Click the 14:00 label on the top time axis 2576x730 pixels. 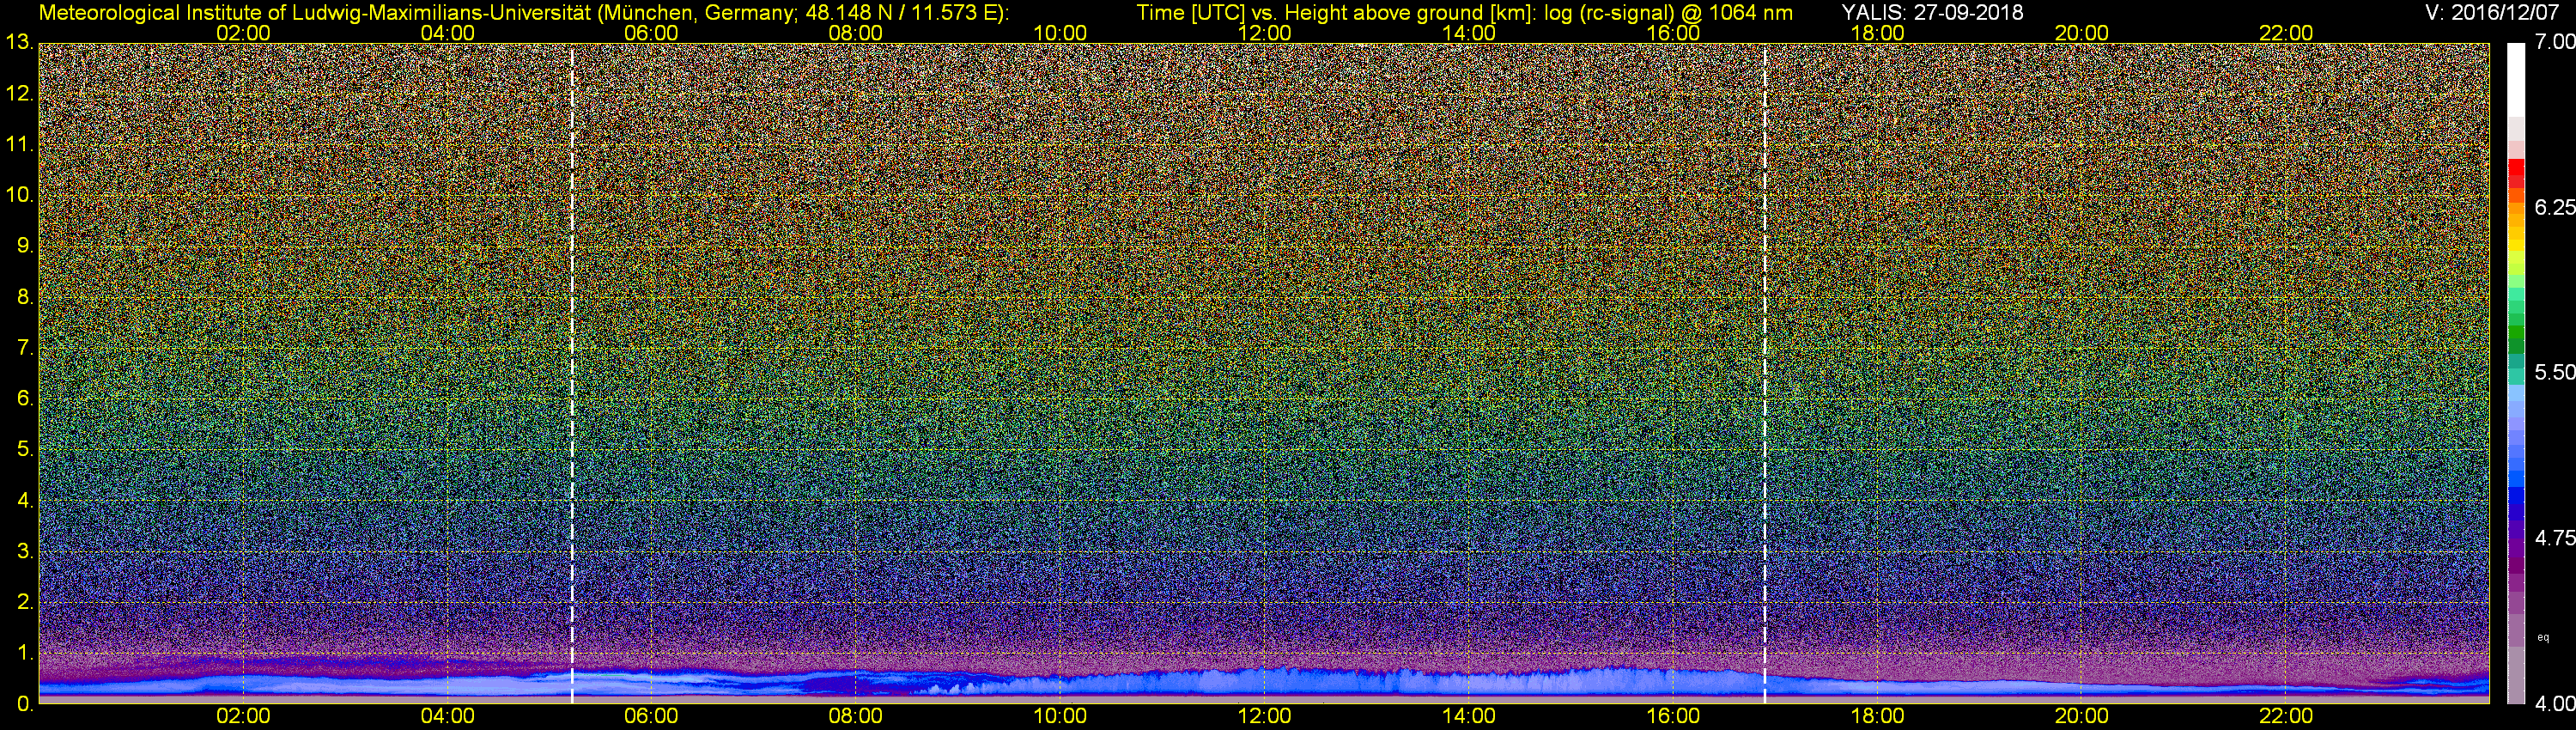click(1469, 33)
